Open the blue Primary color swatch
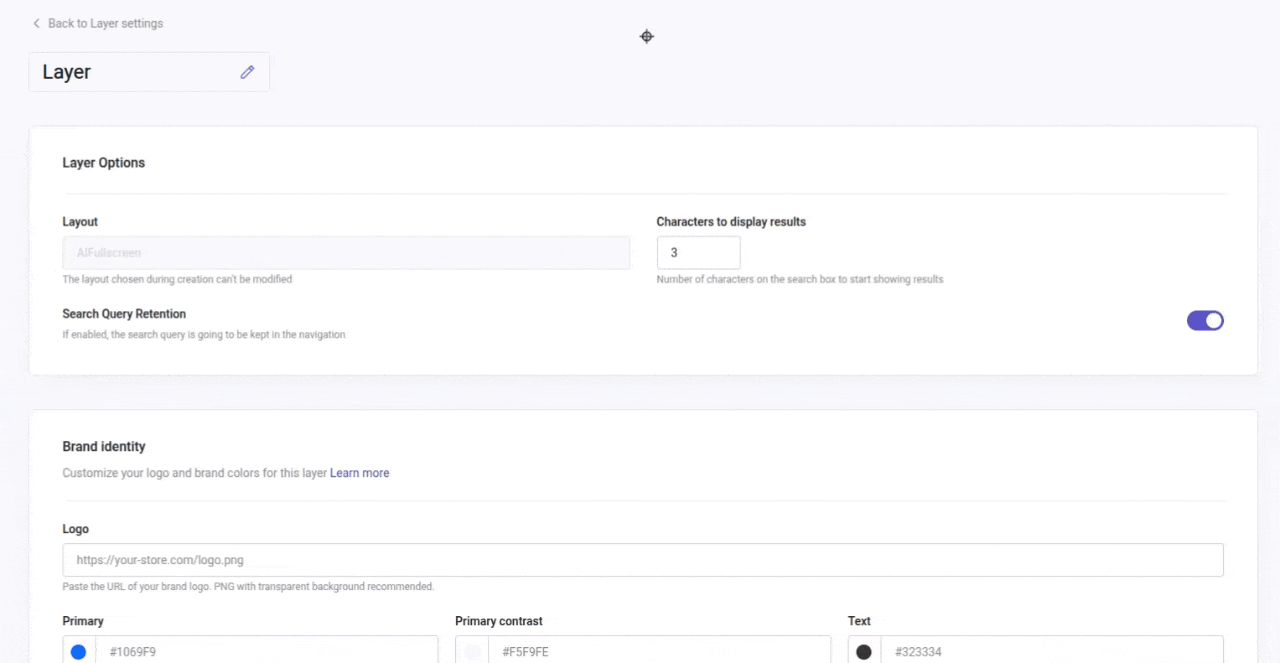The image size is (1280, 663). pyautogui.click(x=79, y=652)
